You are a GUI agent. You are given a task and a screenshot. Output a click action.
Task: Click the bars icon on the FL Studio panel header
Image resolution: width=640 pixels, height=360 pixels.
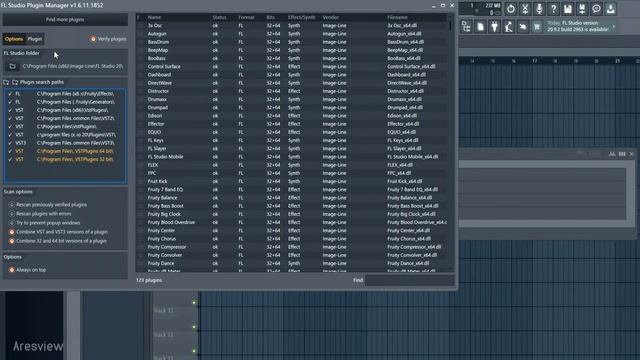tap(622, 154)
